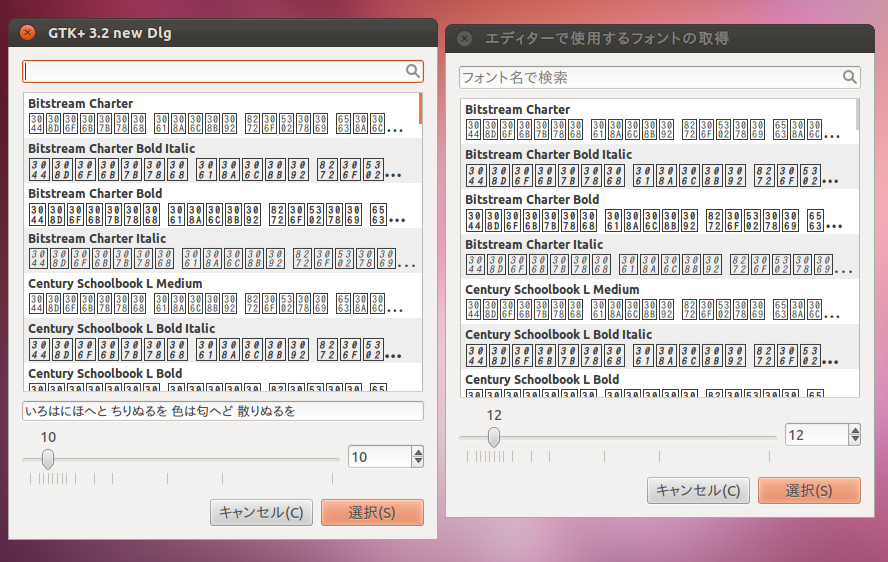This screenshot has height=562, width=888.
Task: Confirm with 選択(S) in right dialog
Action: (808, 490)
